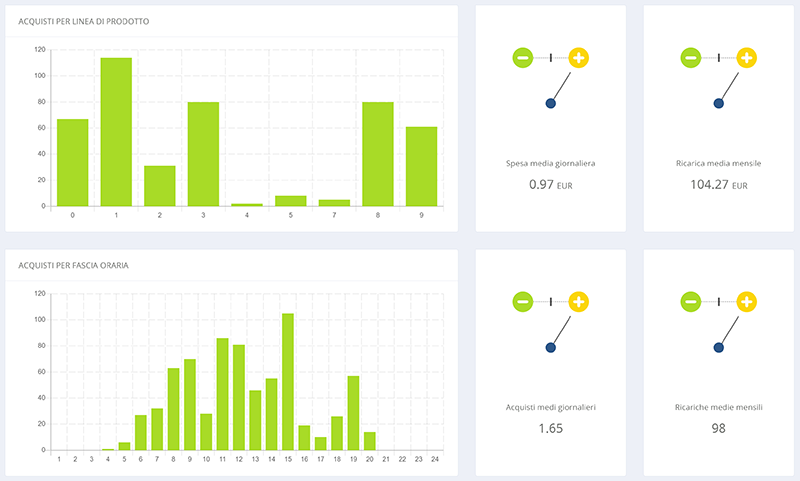Click blue gauge pointer dot in Spesa media giornaliera
800x481 pixels.
[x=550, y=104]
